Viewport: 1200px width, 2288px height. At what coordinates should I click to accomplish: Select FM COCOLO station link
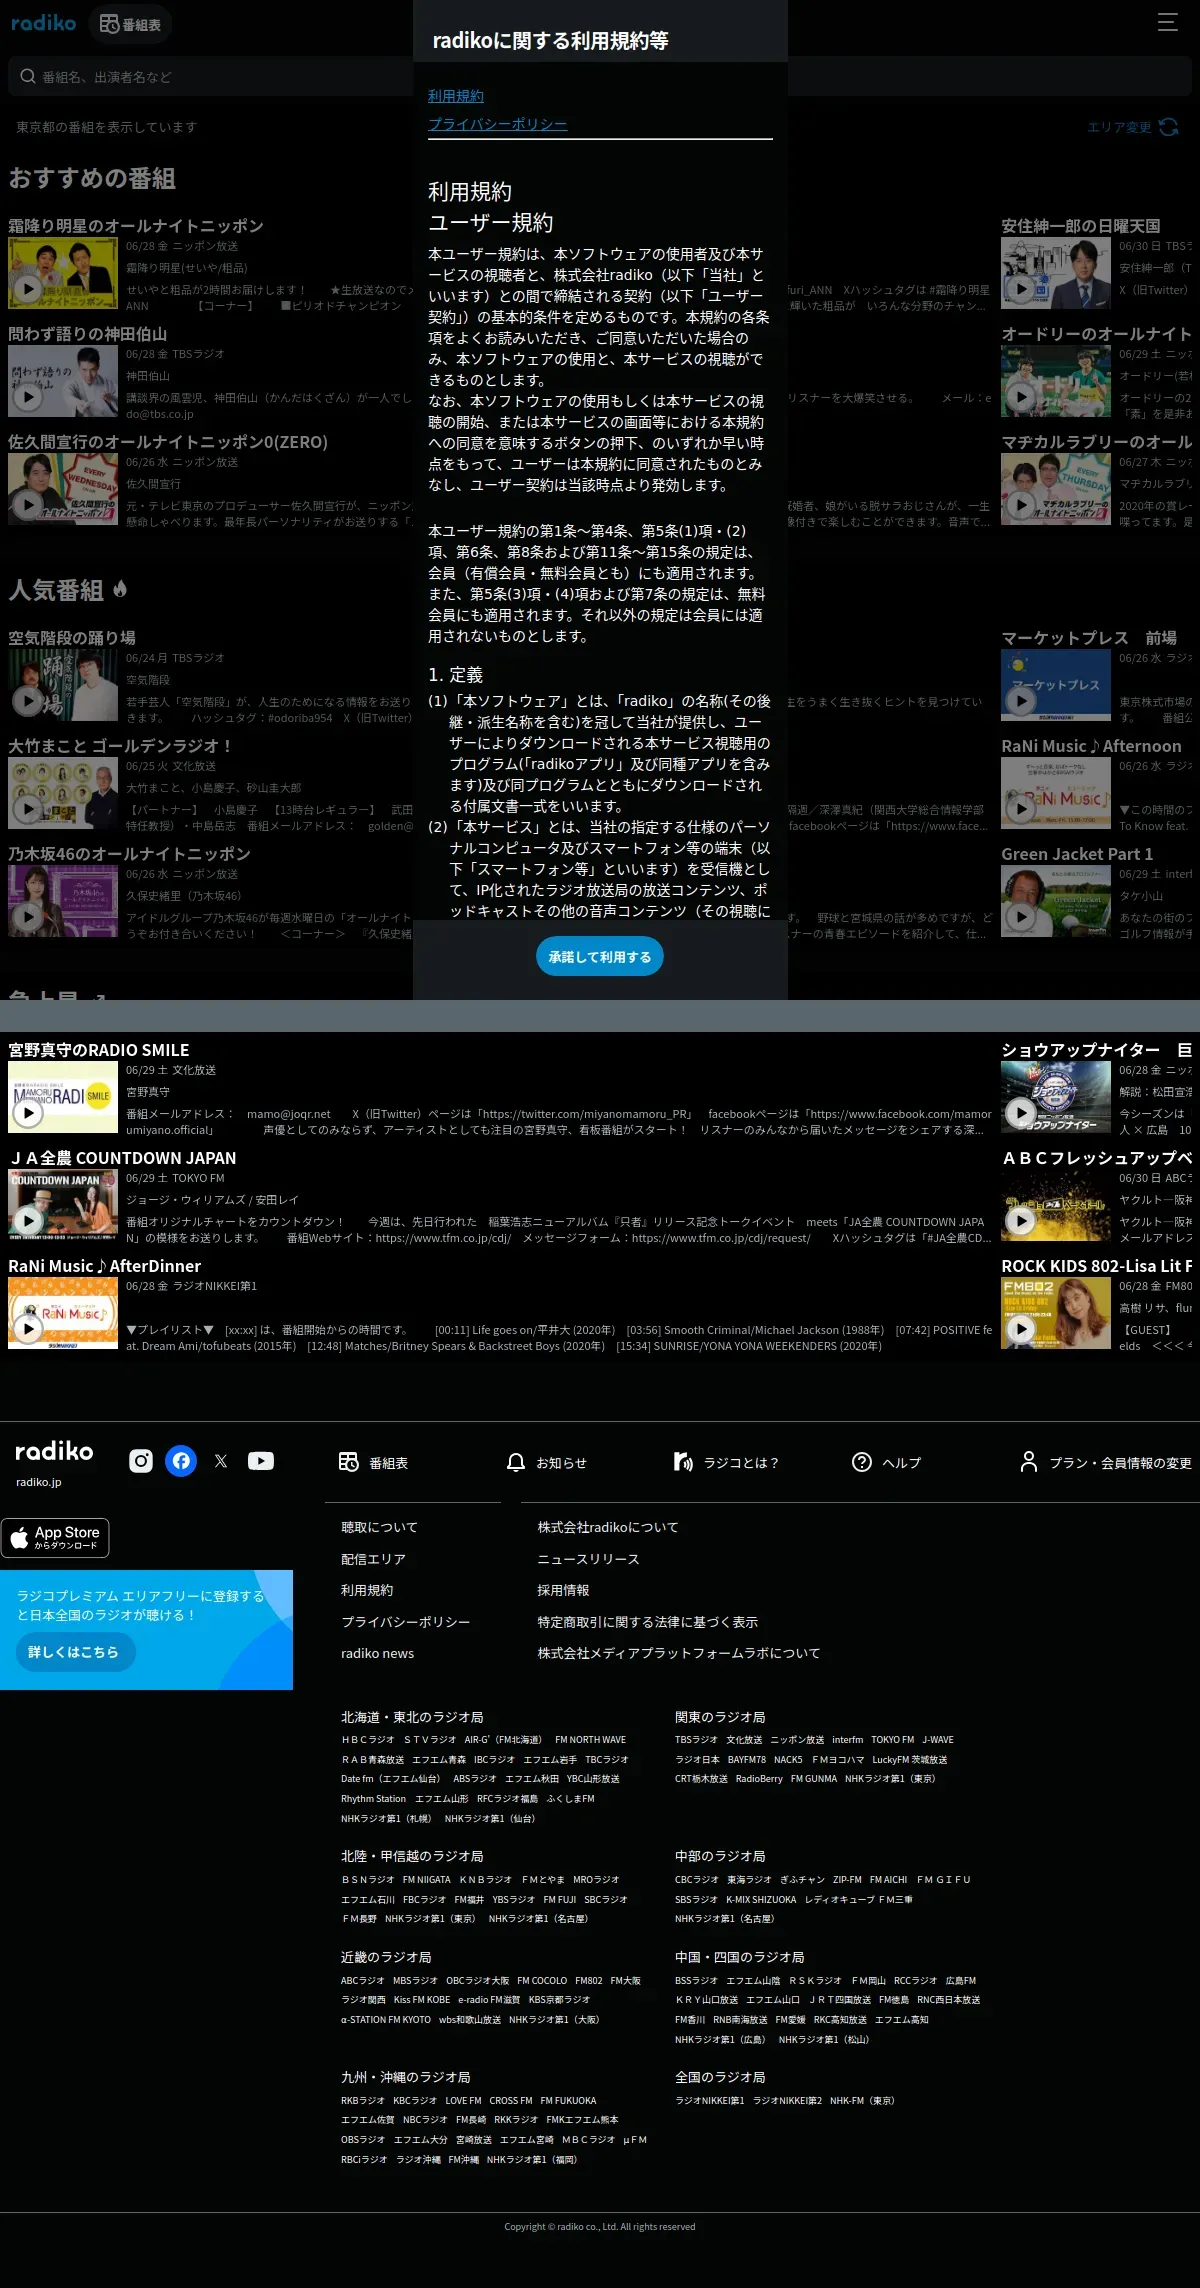542,1981
